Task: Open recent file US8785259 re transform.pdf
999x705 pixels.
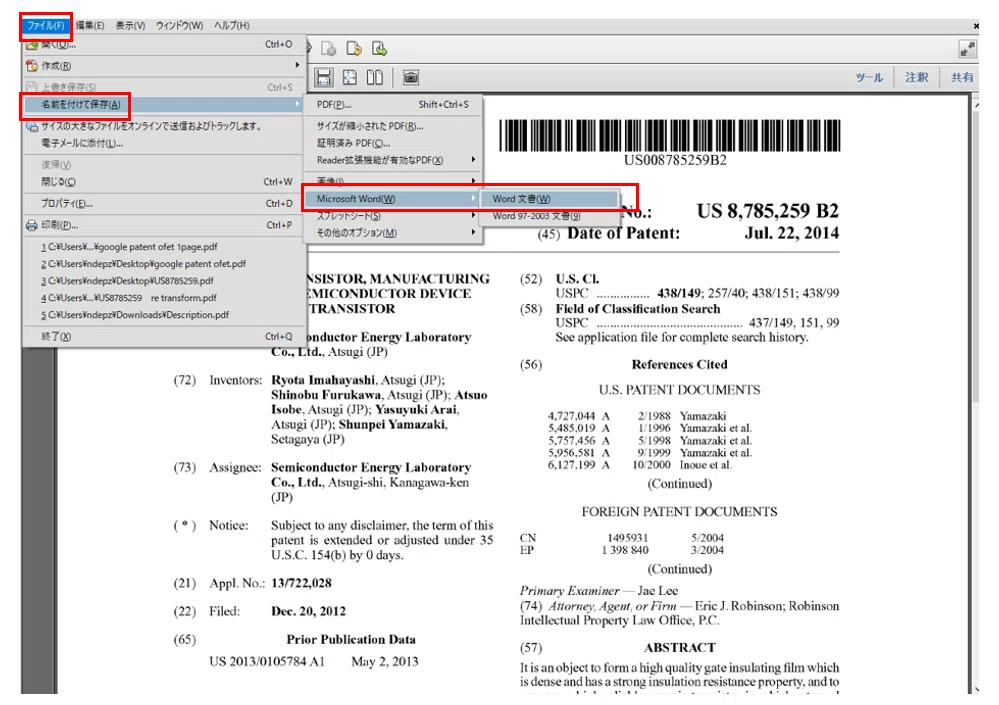Action: tap(164, 298)
